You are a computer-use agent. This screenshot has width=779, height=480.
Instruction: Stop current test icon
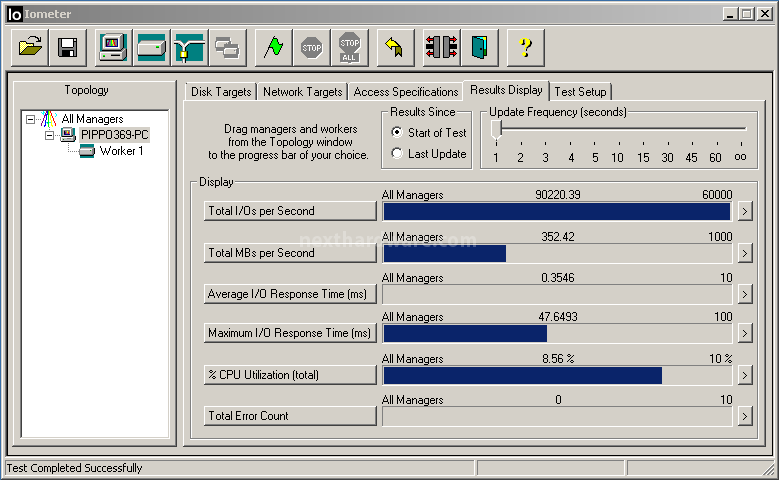click(x=312, y=48)
